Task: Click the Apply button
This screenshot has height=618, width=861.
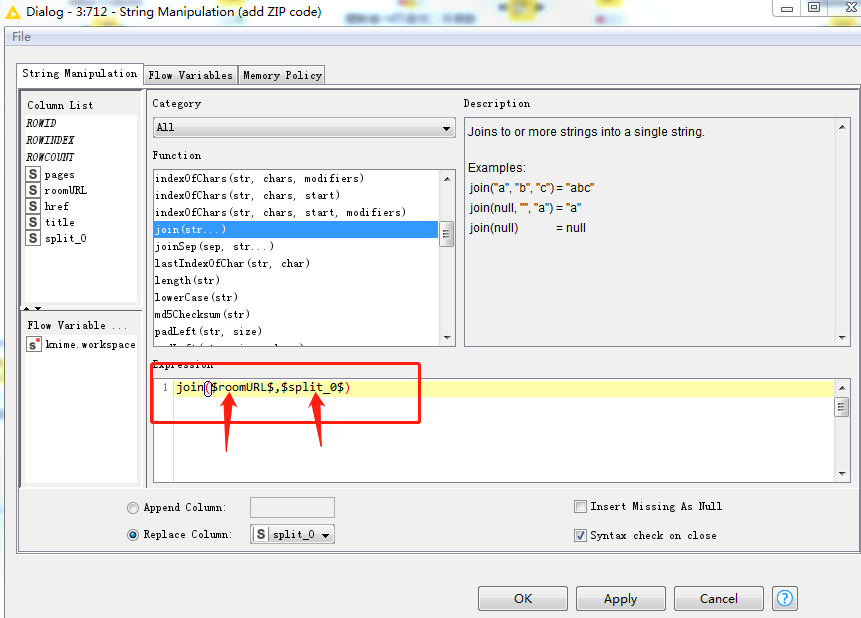Action: (x=620, y=598)
